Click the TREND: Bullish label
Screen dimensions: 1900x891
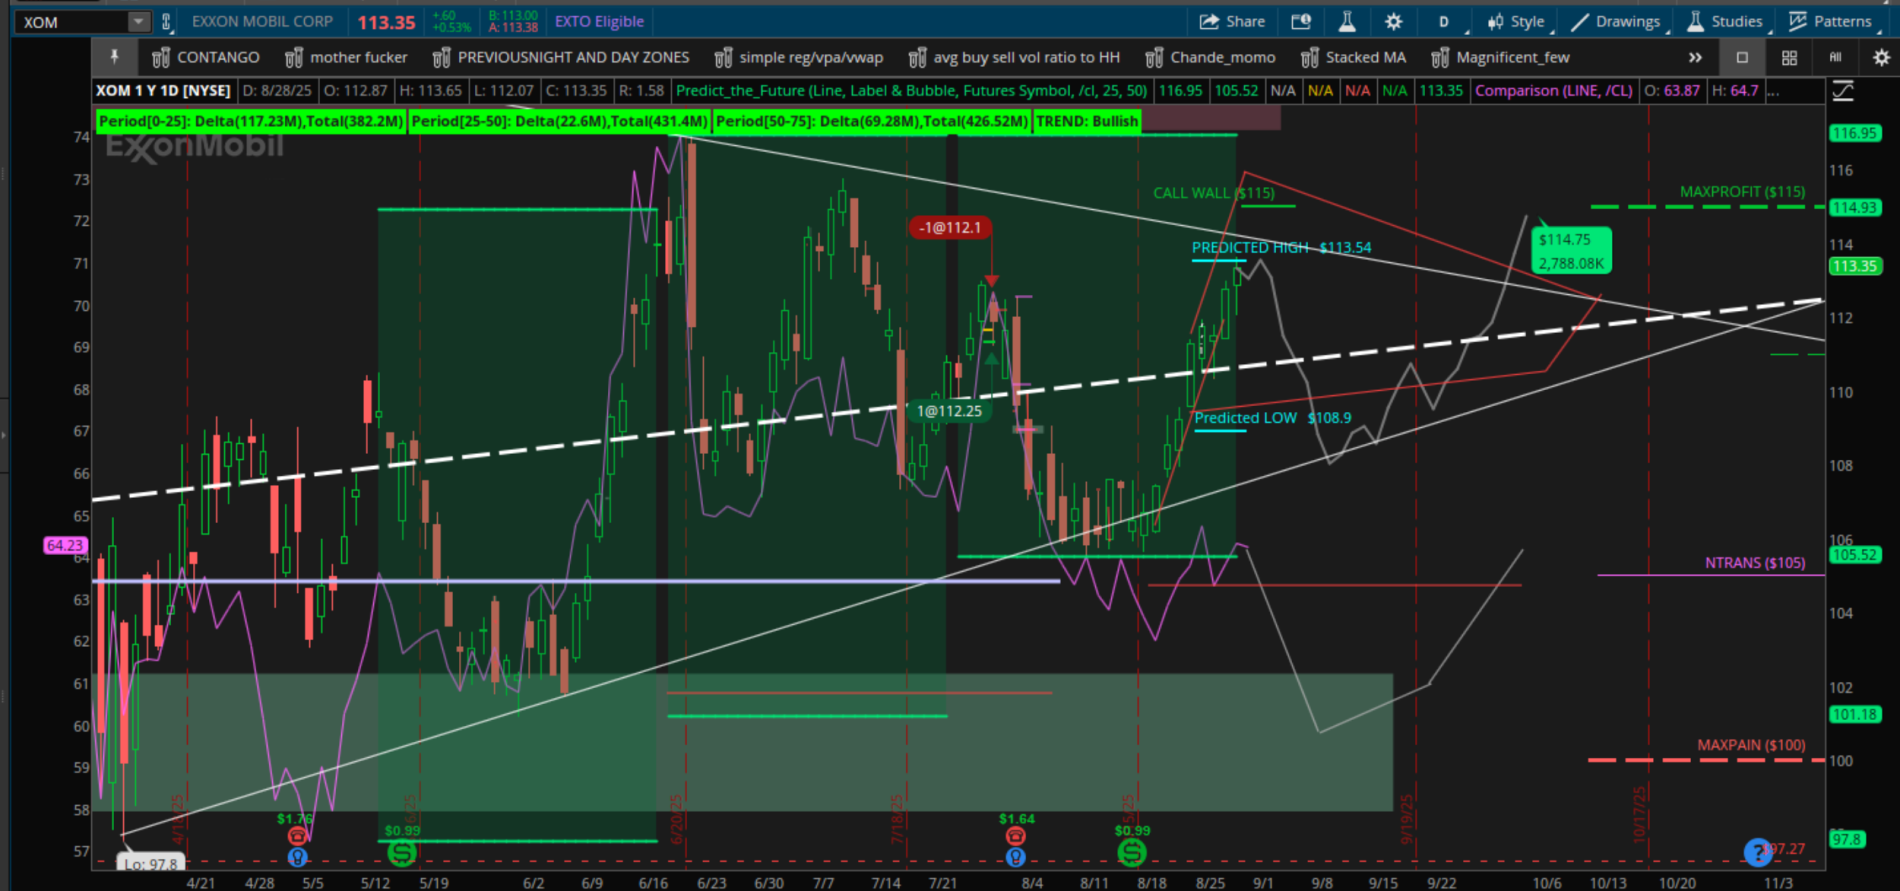click(x=1087, y=121)
